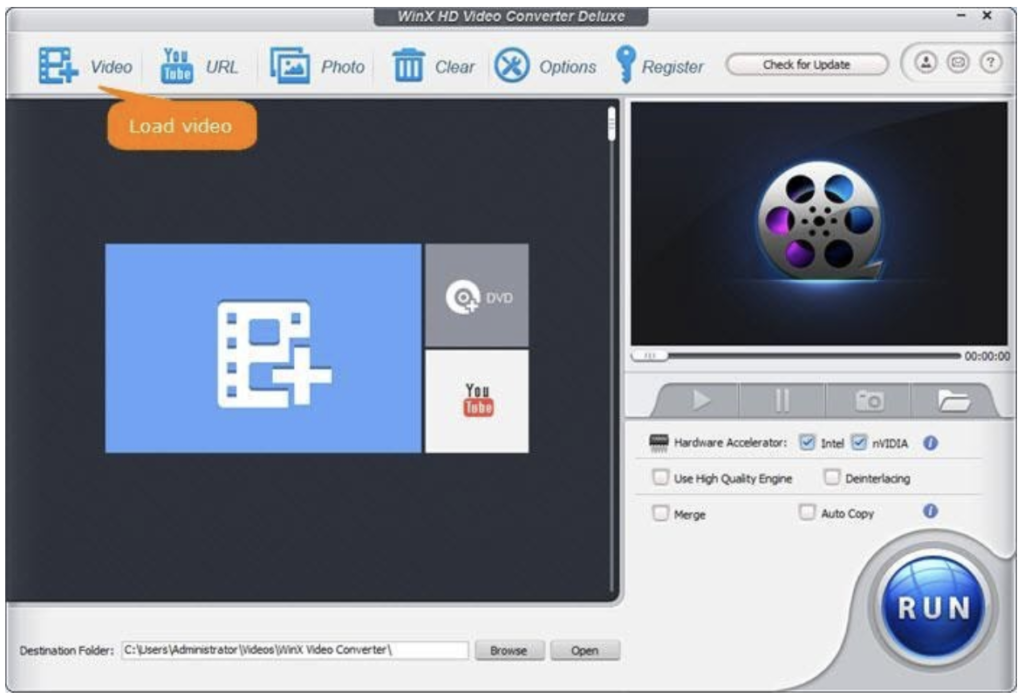Click the Register label in toolbar

coord(673,67)
